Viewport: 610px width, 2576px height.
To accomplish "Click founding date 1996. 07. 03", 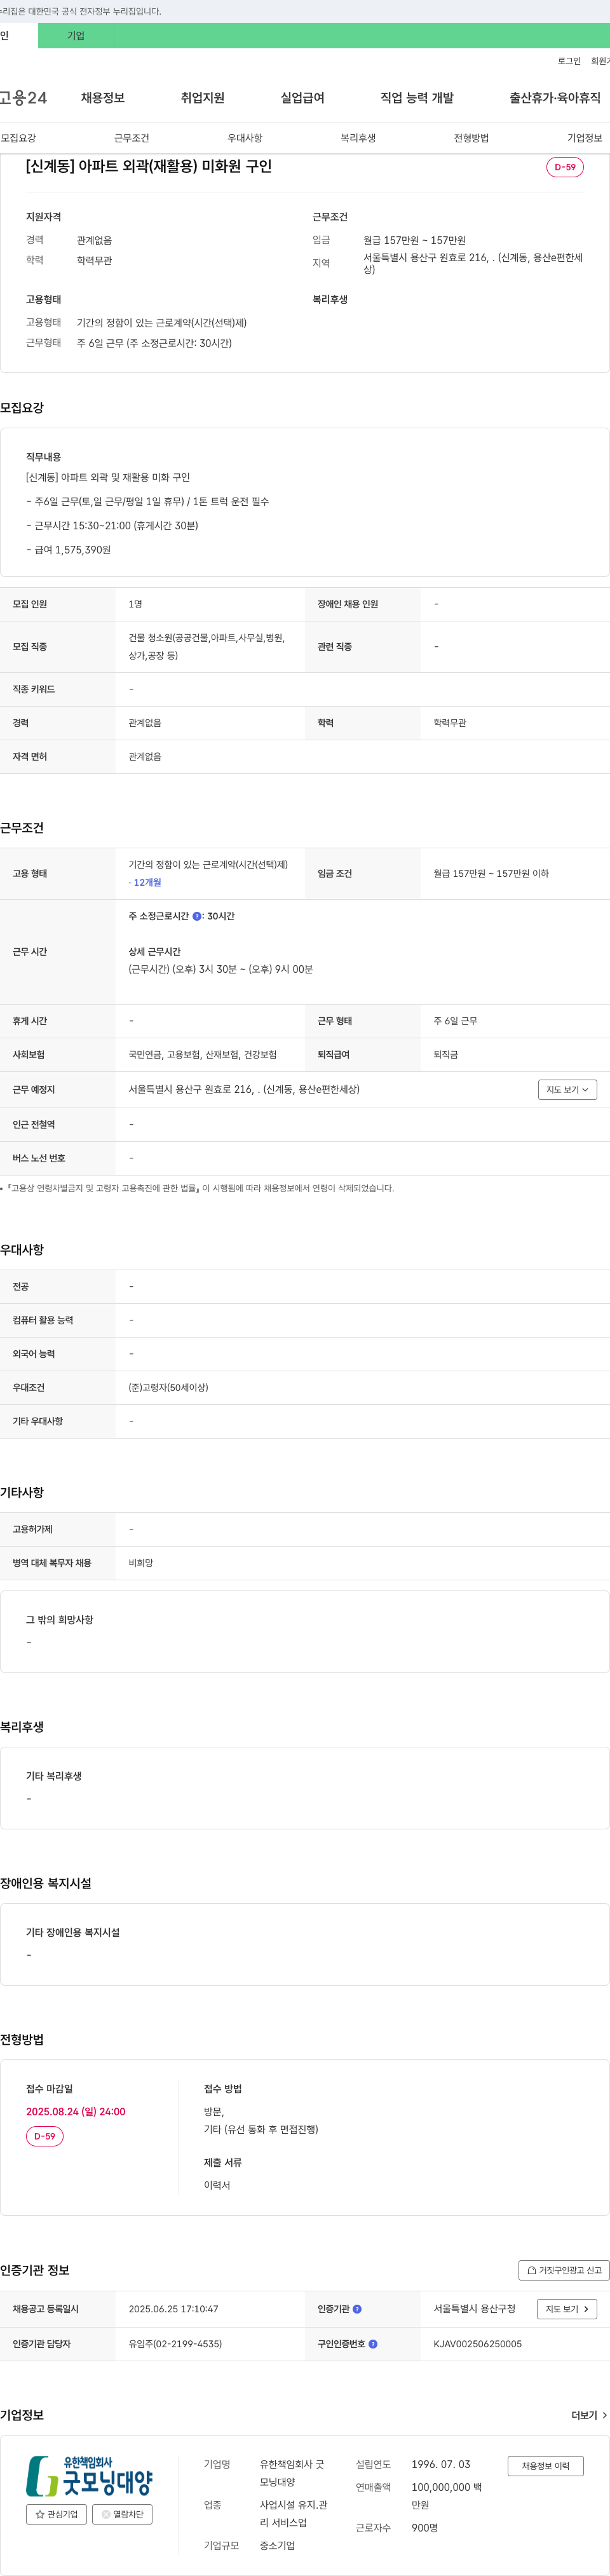I will click(441, 2464).
